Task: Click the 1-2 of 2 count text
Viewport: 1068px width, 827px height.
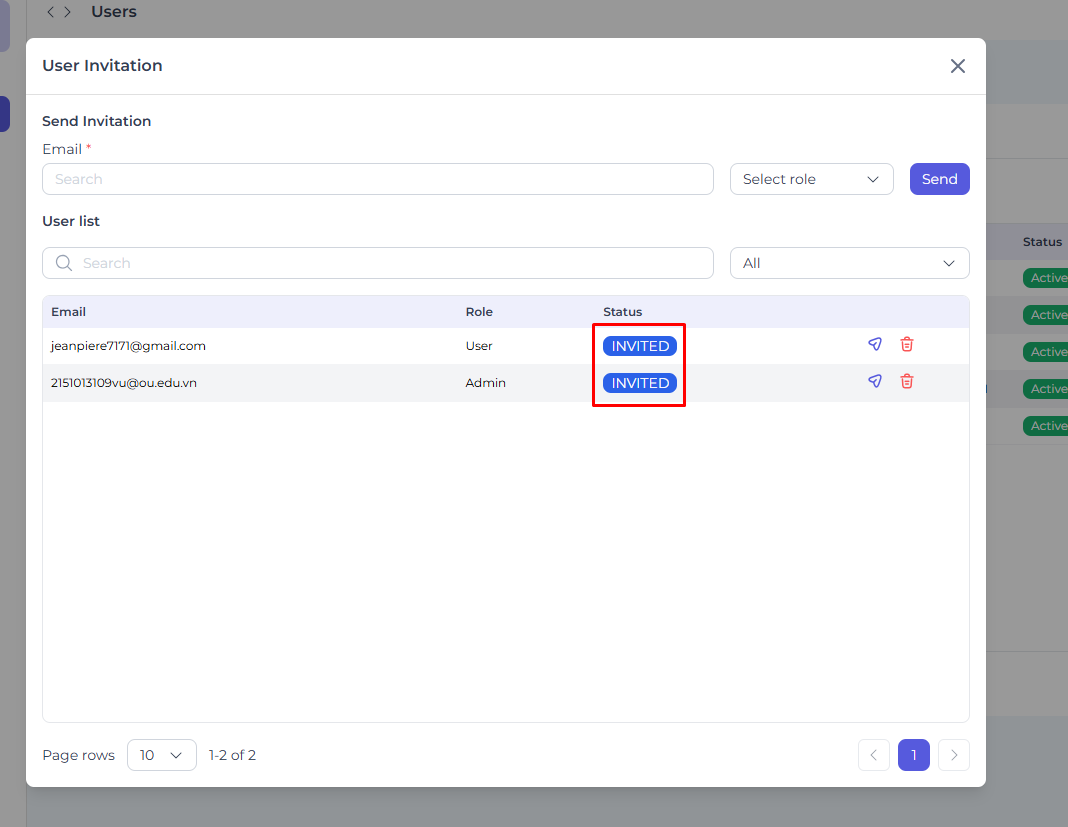Action: (232, 755)
